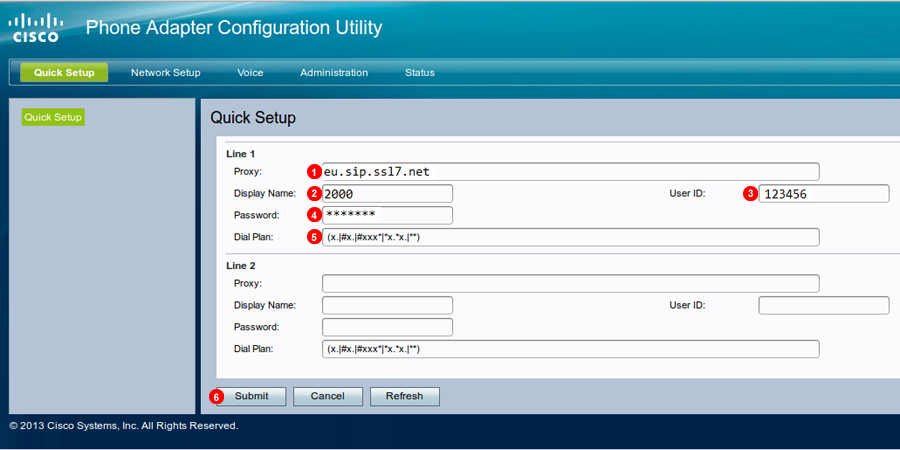The width and height of the screenshot is (900, 450).
Task: Click the Phone Adapter Configuration Utility title
Action: pos(234,27)
